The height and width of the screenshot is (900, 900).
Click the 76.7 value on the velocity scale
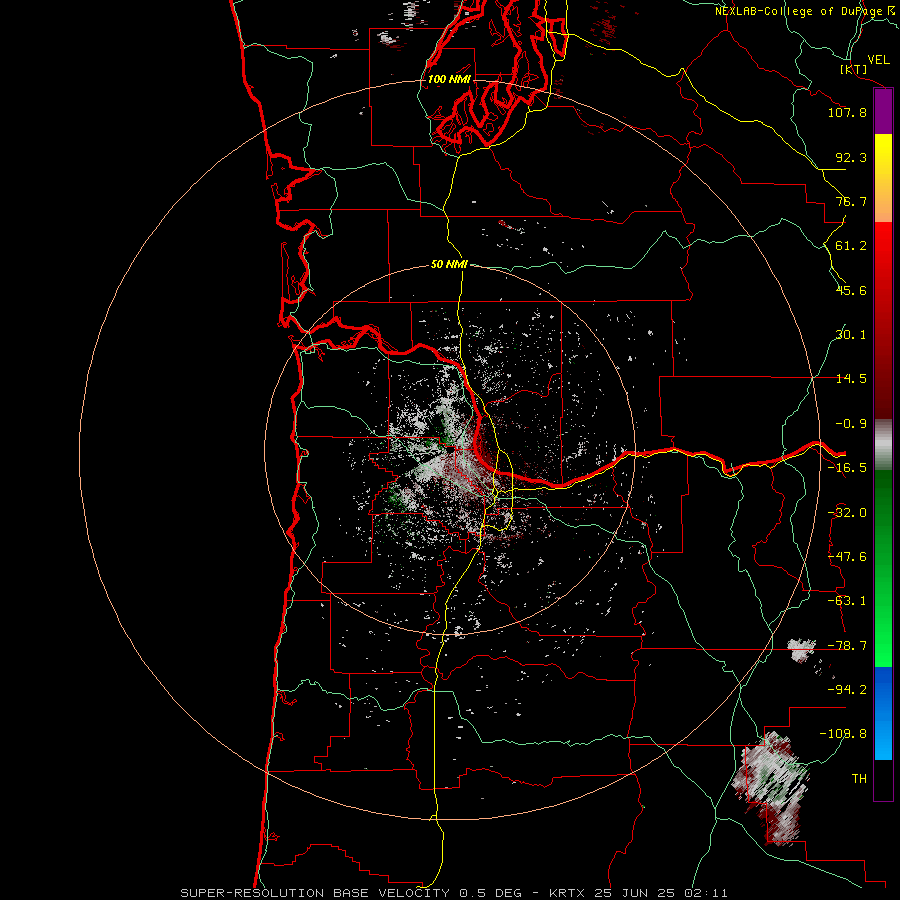coord(851,201)
